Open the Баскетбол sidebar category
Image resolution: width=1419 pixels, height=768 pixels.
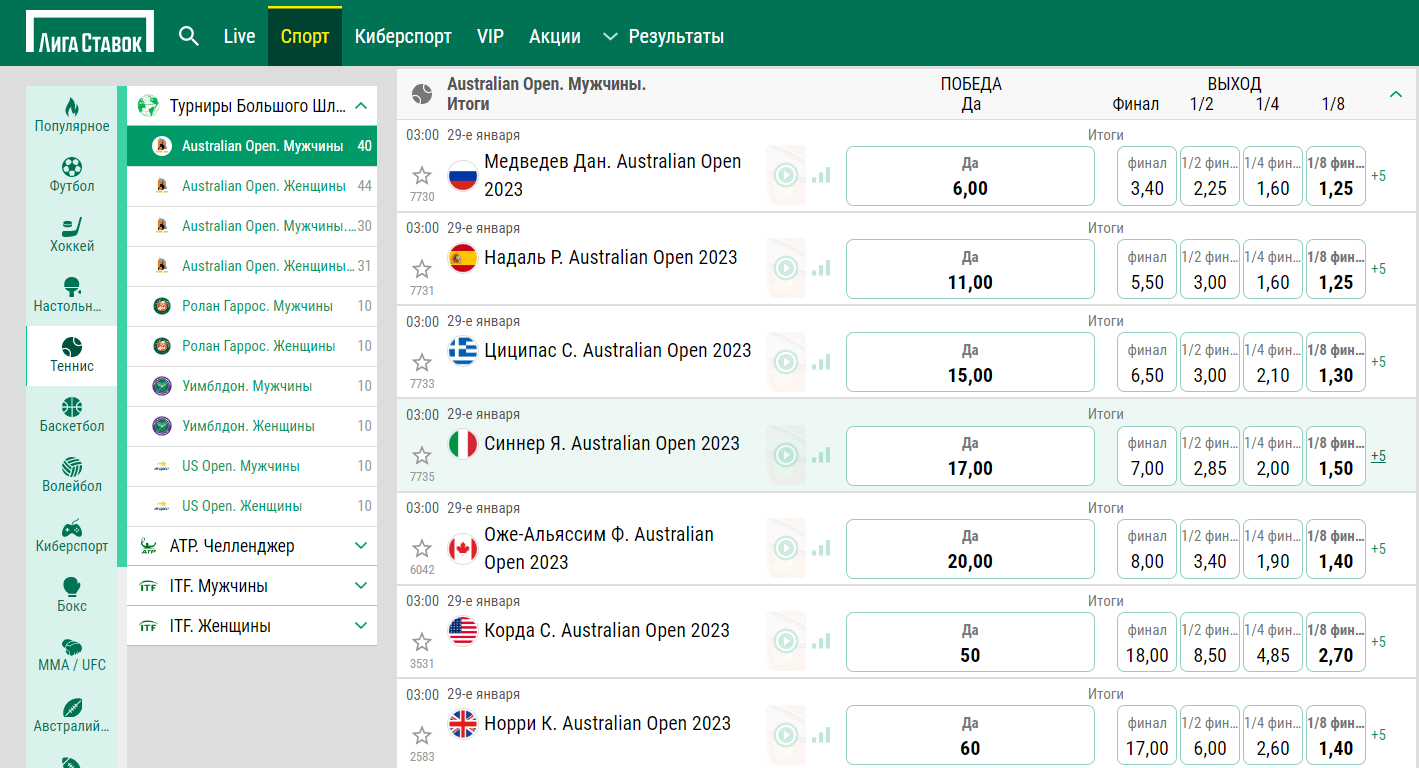point(72,416)
